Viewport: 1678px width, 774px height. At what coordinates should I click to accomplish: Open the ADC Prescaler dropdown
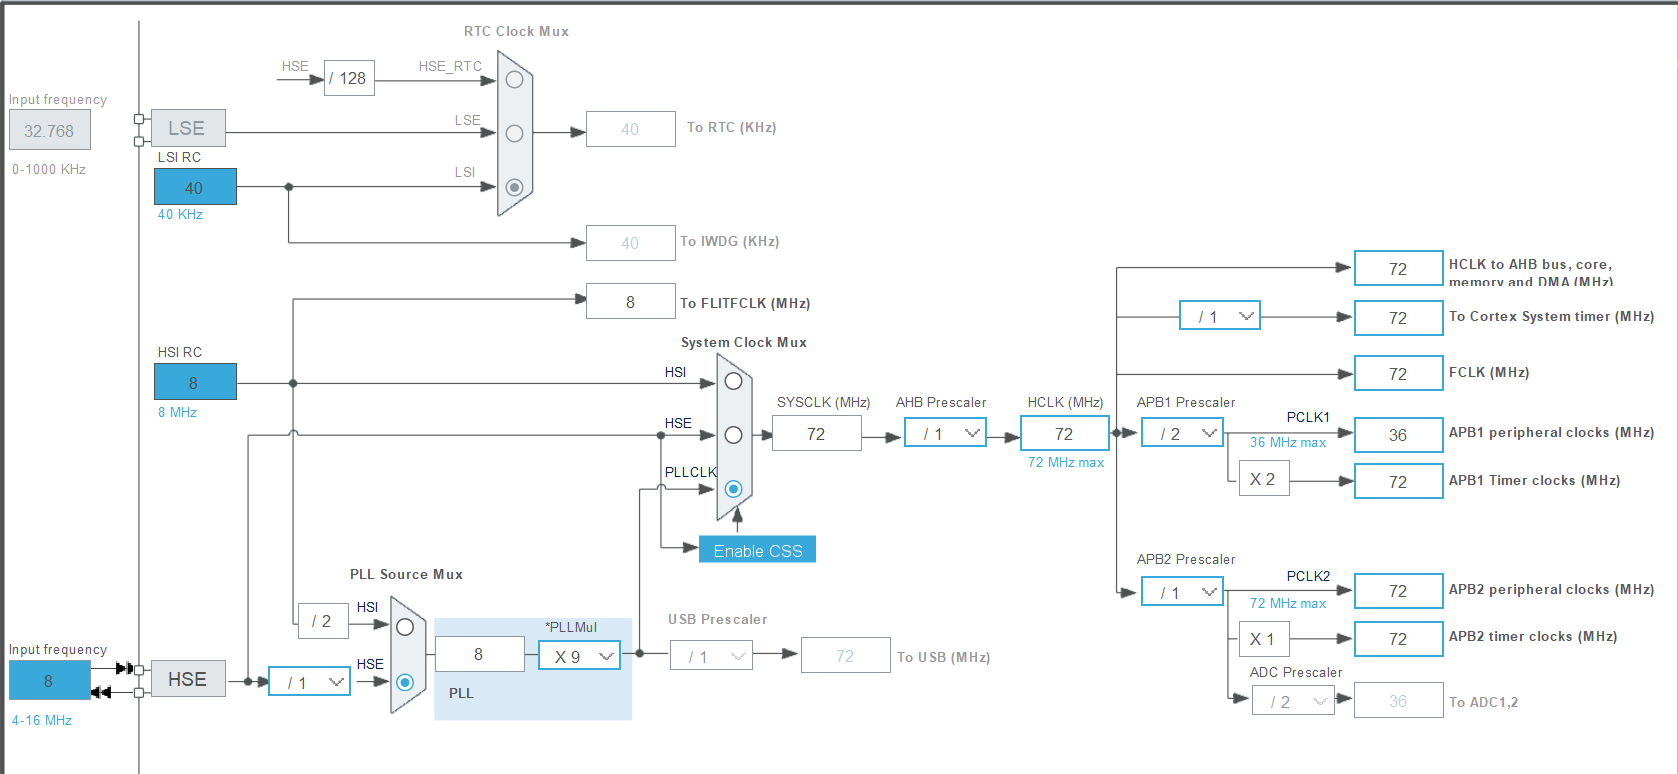[1293, 701]
